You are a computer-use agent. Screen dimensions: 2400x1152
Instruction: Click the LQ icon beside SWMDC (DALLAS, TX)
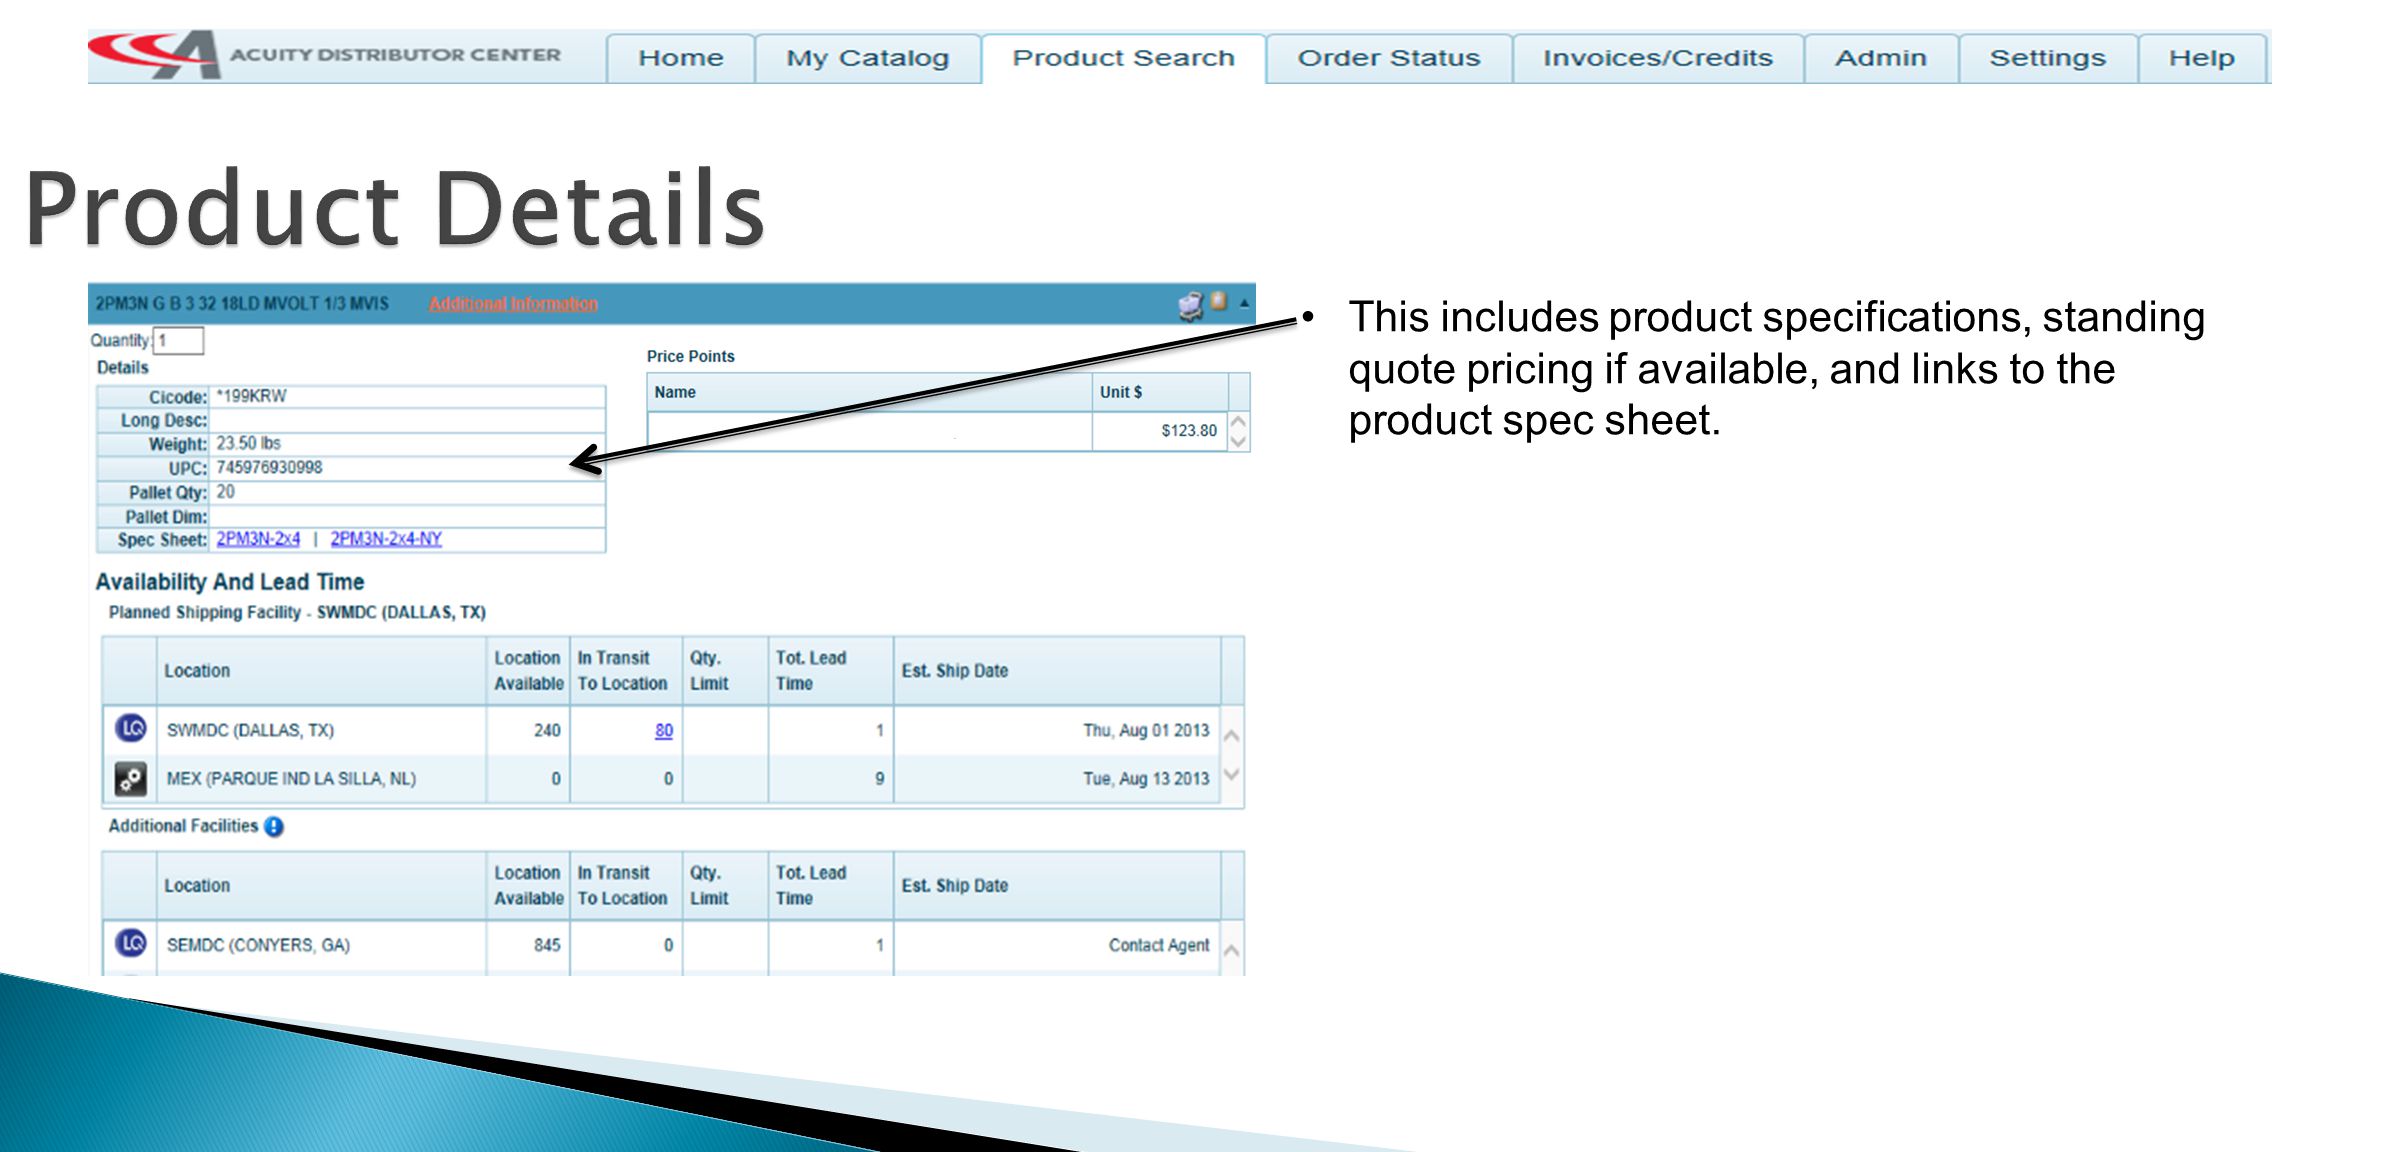pyautogui.click(x=131, y=729)
